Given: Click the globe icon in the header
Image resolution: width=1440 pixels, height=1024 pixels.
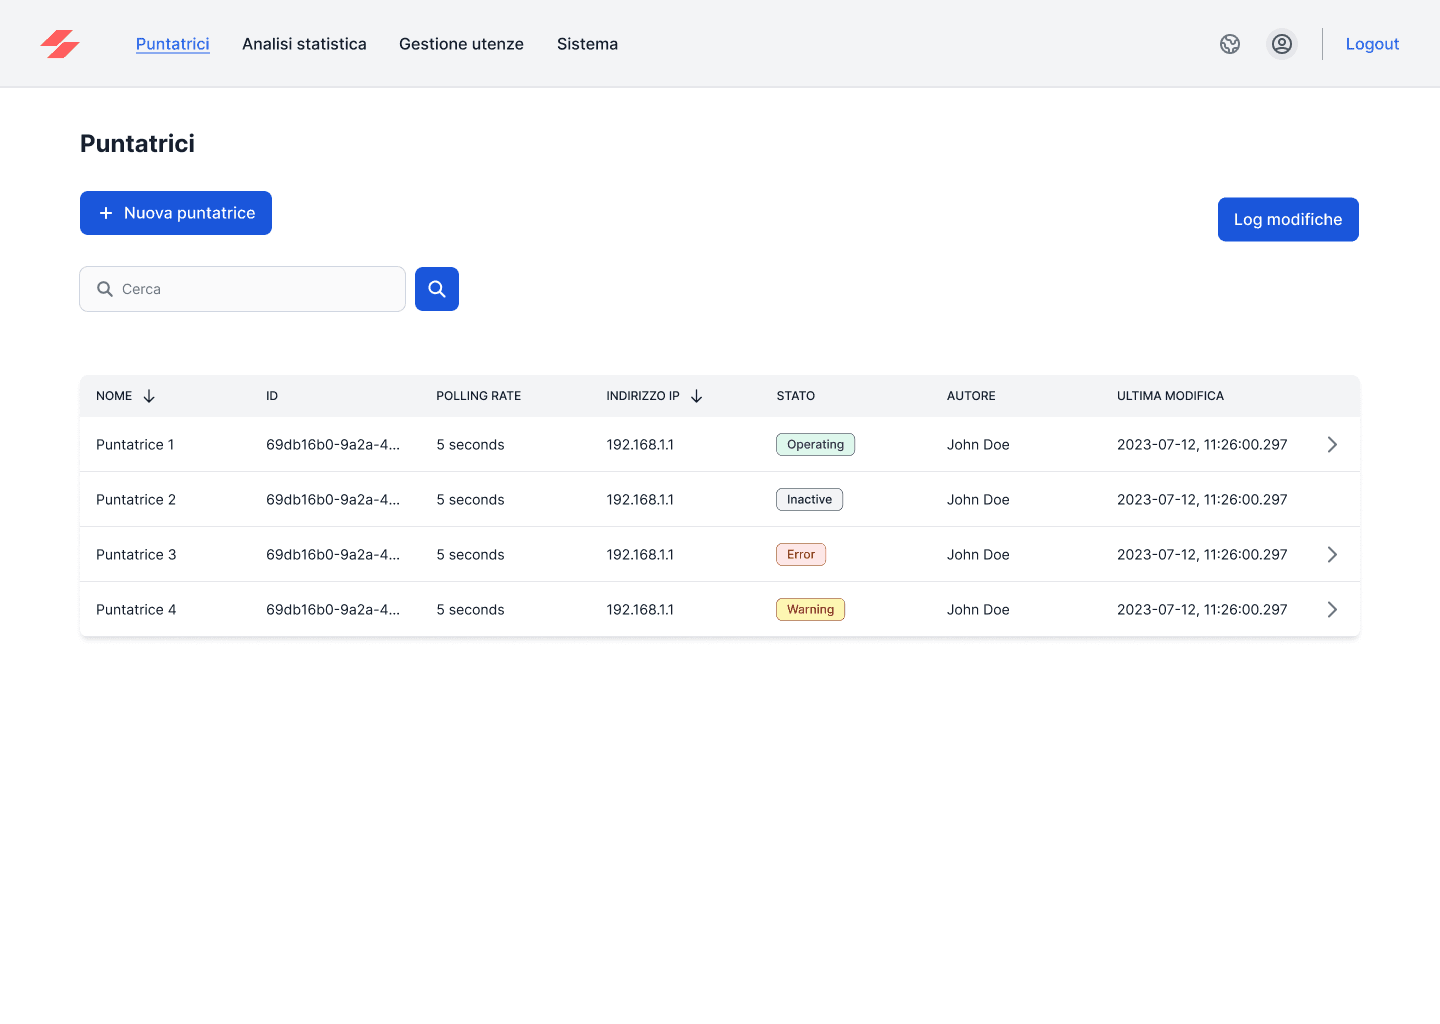Looking at the screenshot, I should pos(1230,44).
